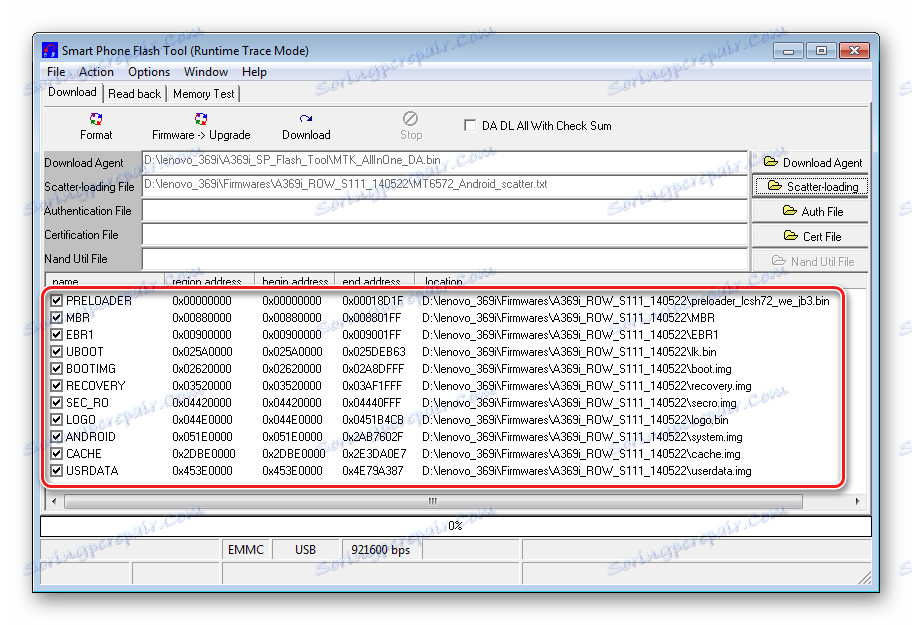
Task: Select the secro.img location path
Action: [579, 402]
